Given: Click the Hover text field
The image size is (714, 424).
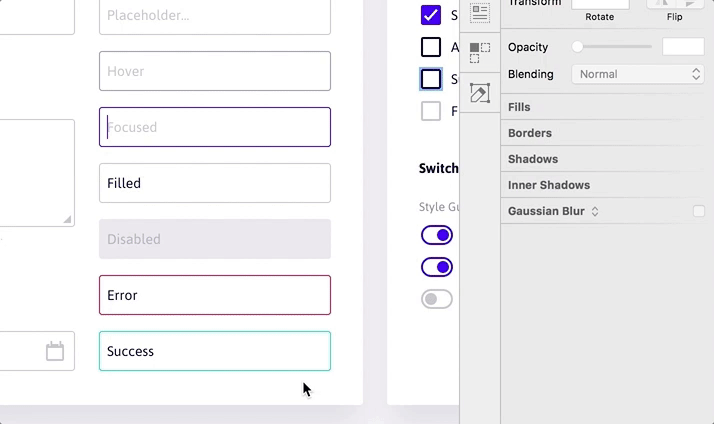Looking at the screenshot, I should point(215,71).
